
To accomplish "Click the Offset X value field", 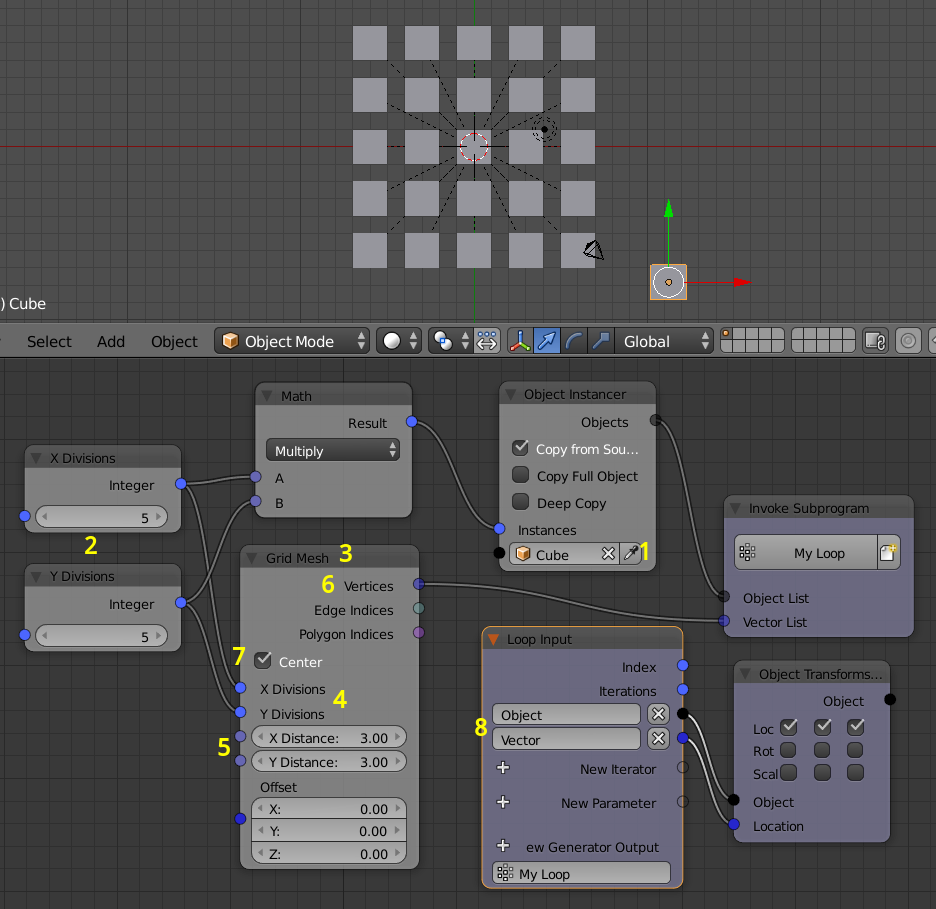I will (329, 809).
